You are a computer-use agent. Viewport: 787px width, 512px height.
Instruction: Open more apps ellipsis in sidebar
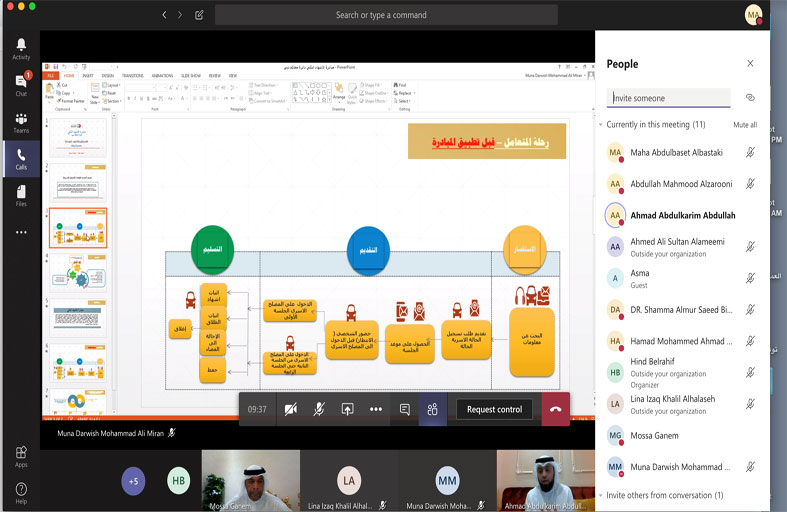21,232
